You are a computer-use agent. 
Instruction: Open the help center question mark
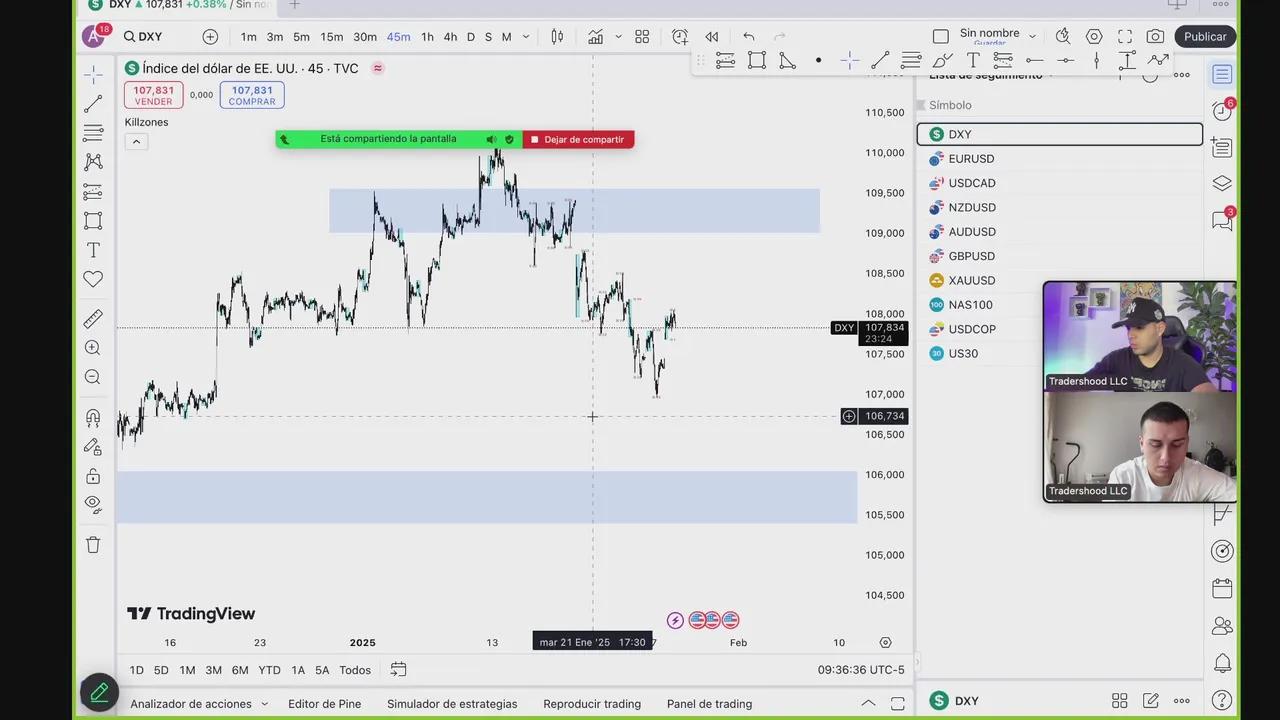pyautogui.click(x=1221, y=700)
